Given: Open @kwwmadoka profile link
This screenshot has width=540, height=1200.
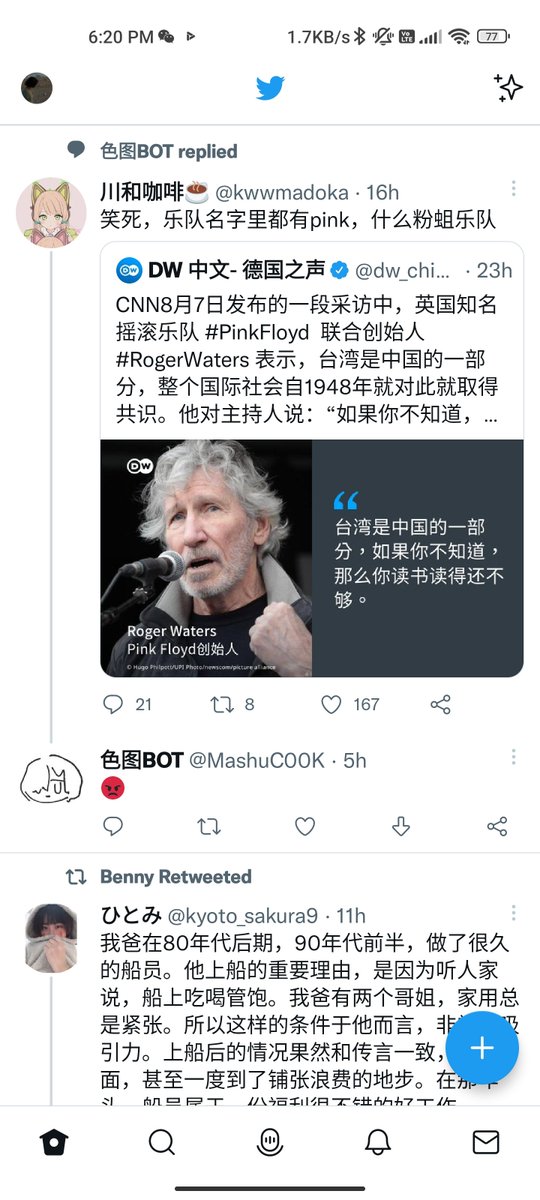Looking at the screenshot, I should [282, 192].
